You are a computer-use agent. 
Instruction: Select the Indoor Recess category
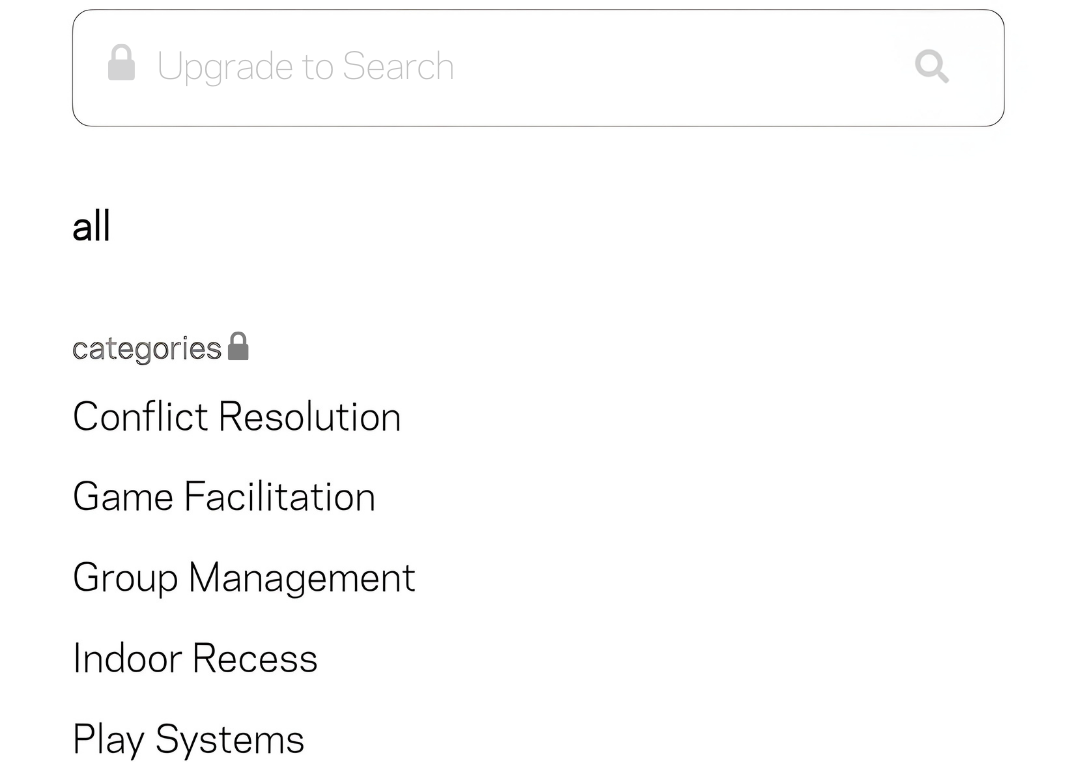pos(195,658)
